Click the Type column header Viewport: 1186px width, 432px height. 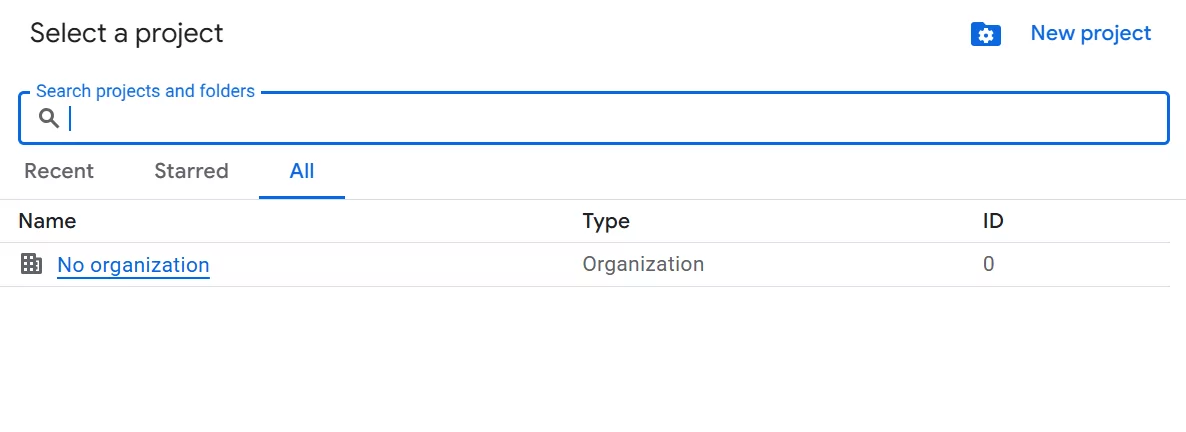[x=606, y=221]
